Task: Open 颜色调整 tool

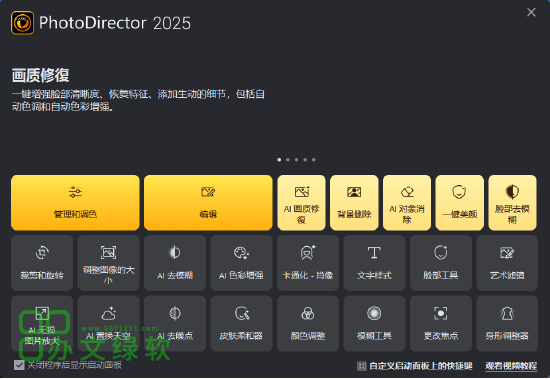Action: (x=308, y=323)
